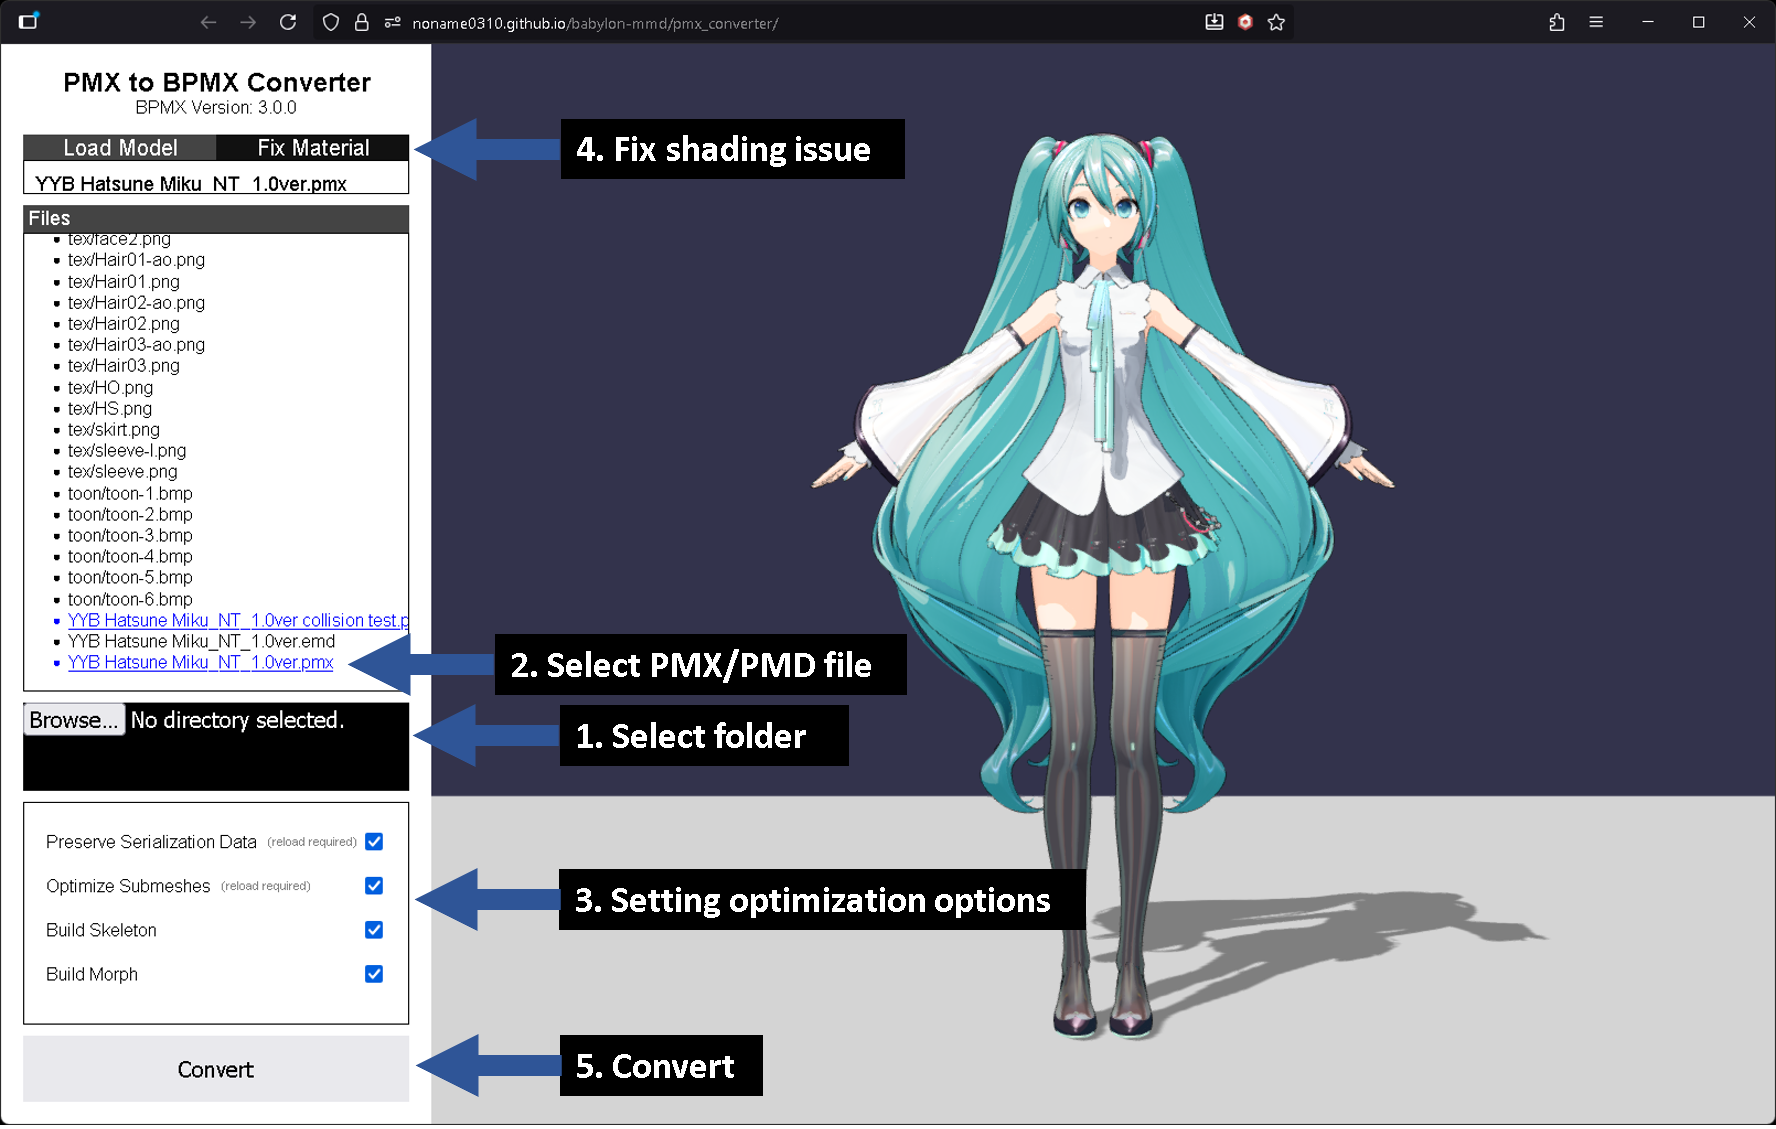1776x1129 pixels.
Task: Click tex/HS.png in file list
Action: point(110,409)
